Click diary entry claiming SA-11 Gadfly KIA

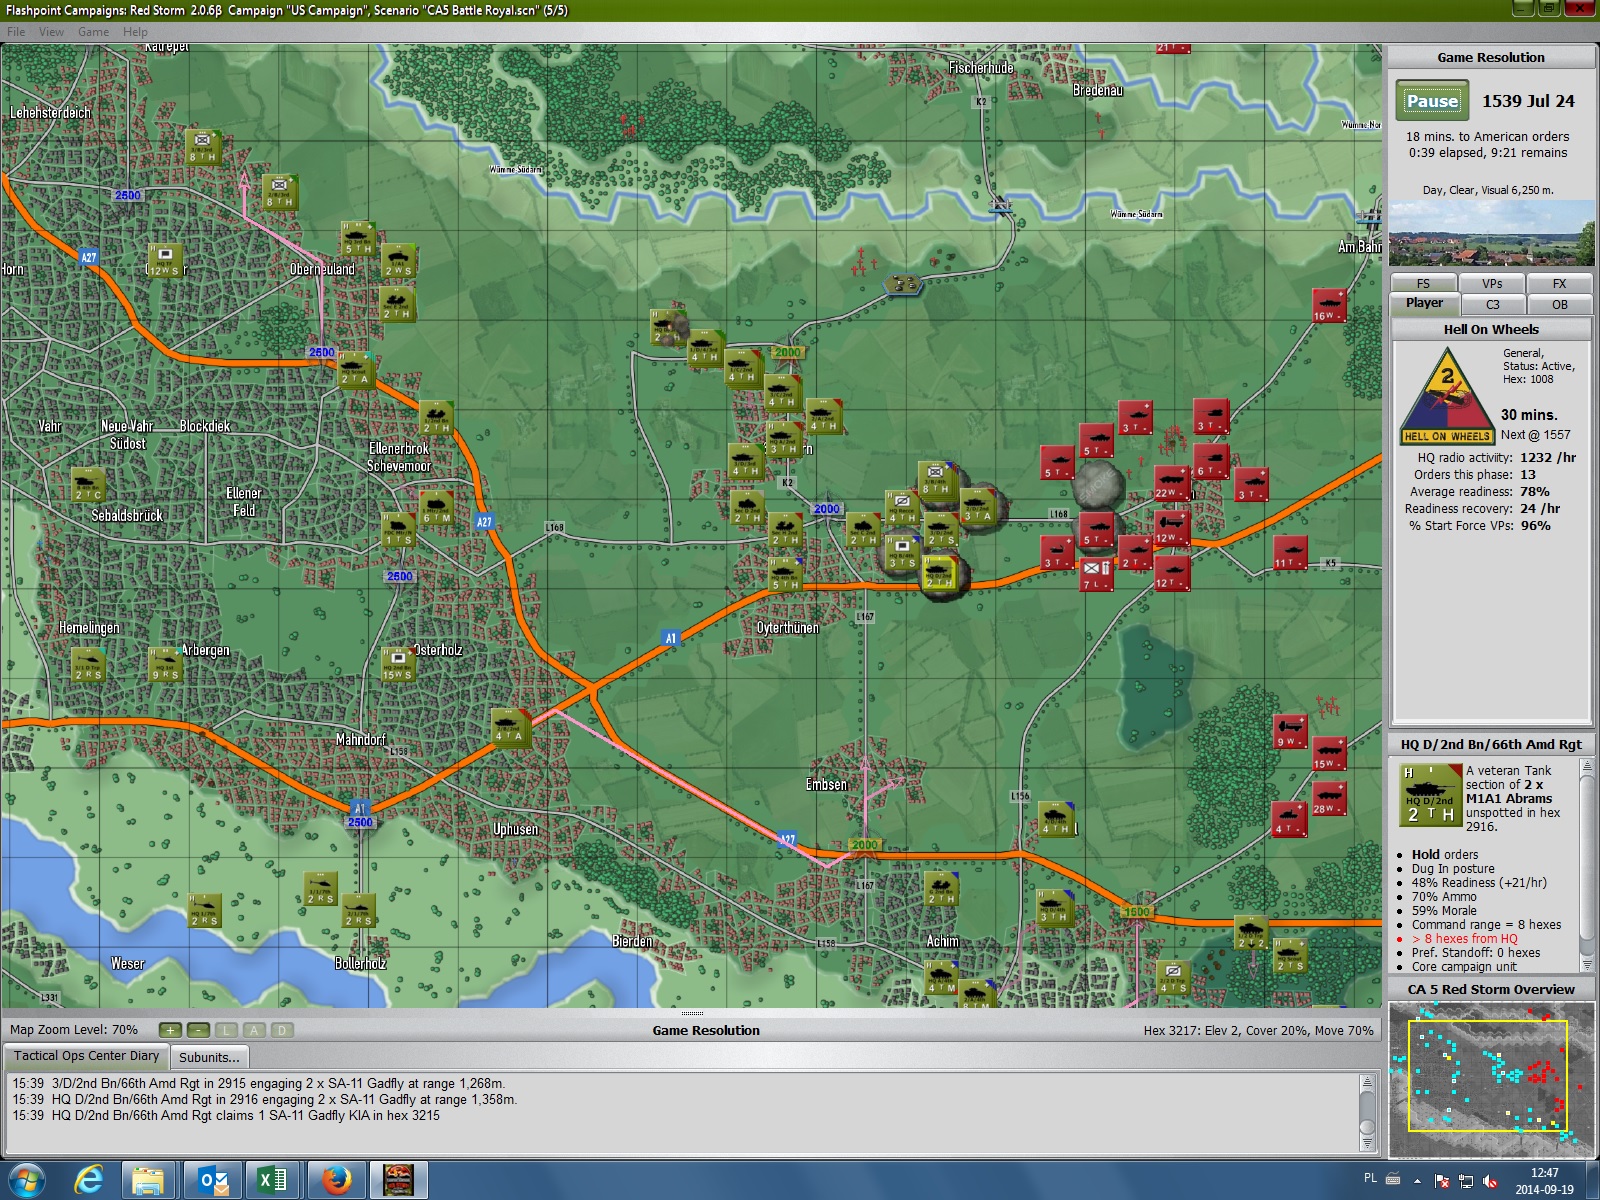click(226, 1115)
